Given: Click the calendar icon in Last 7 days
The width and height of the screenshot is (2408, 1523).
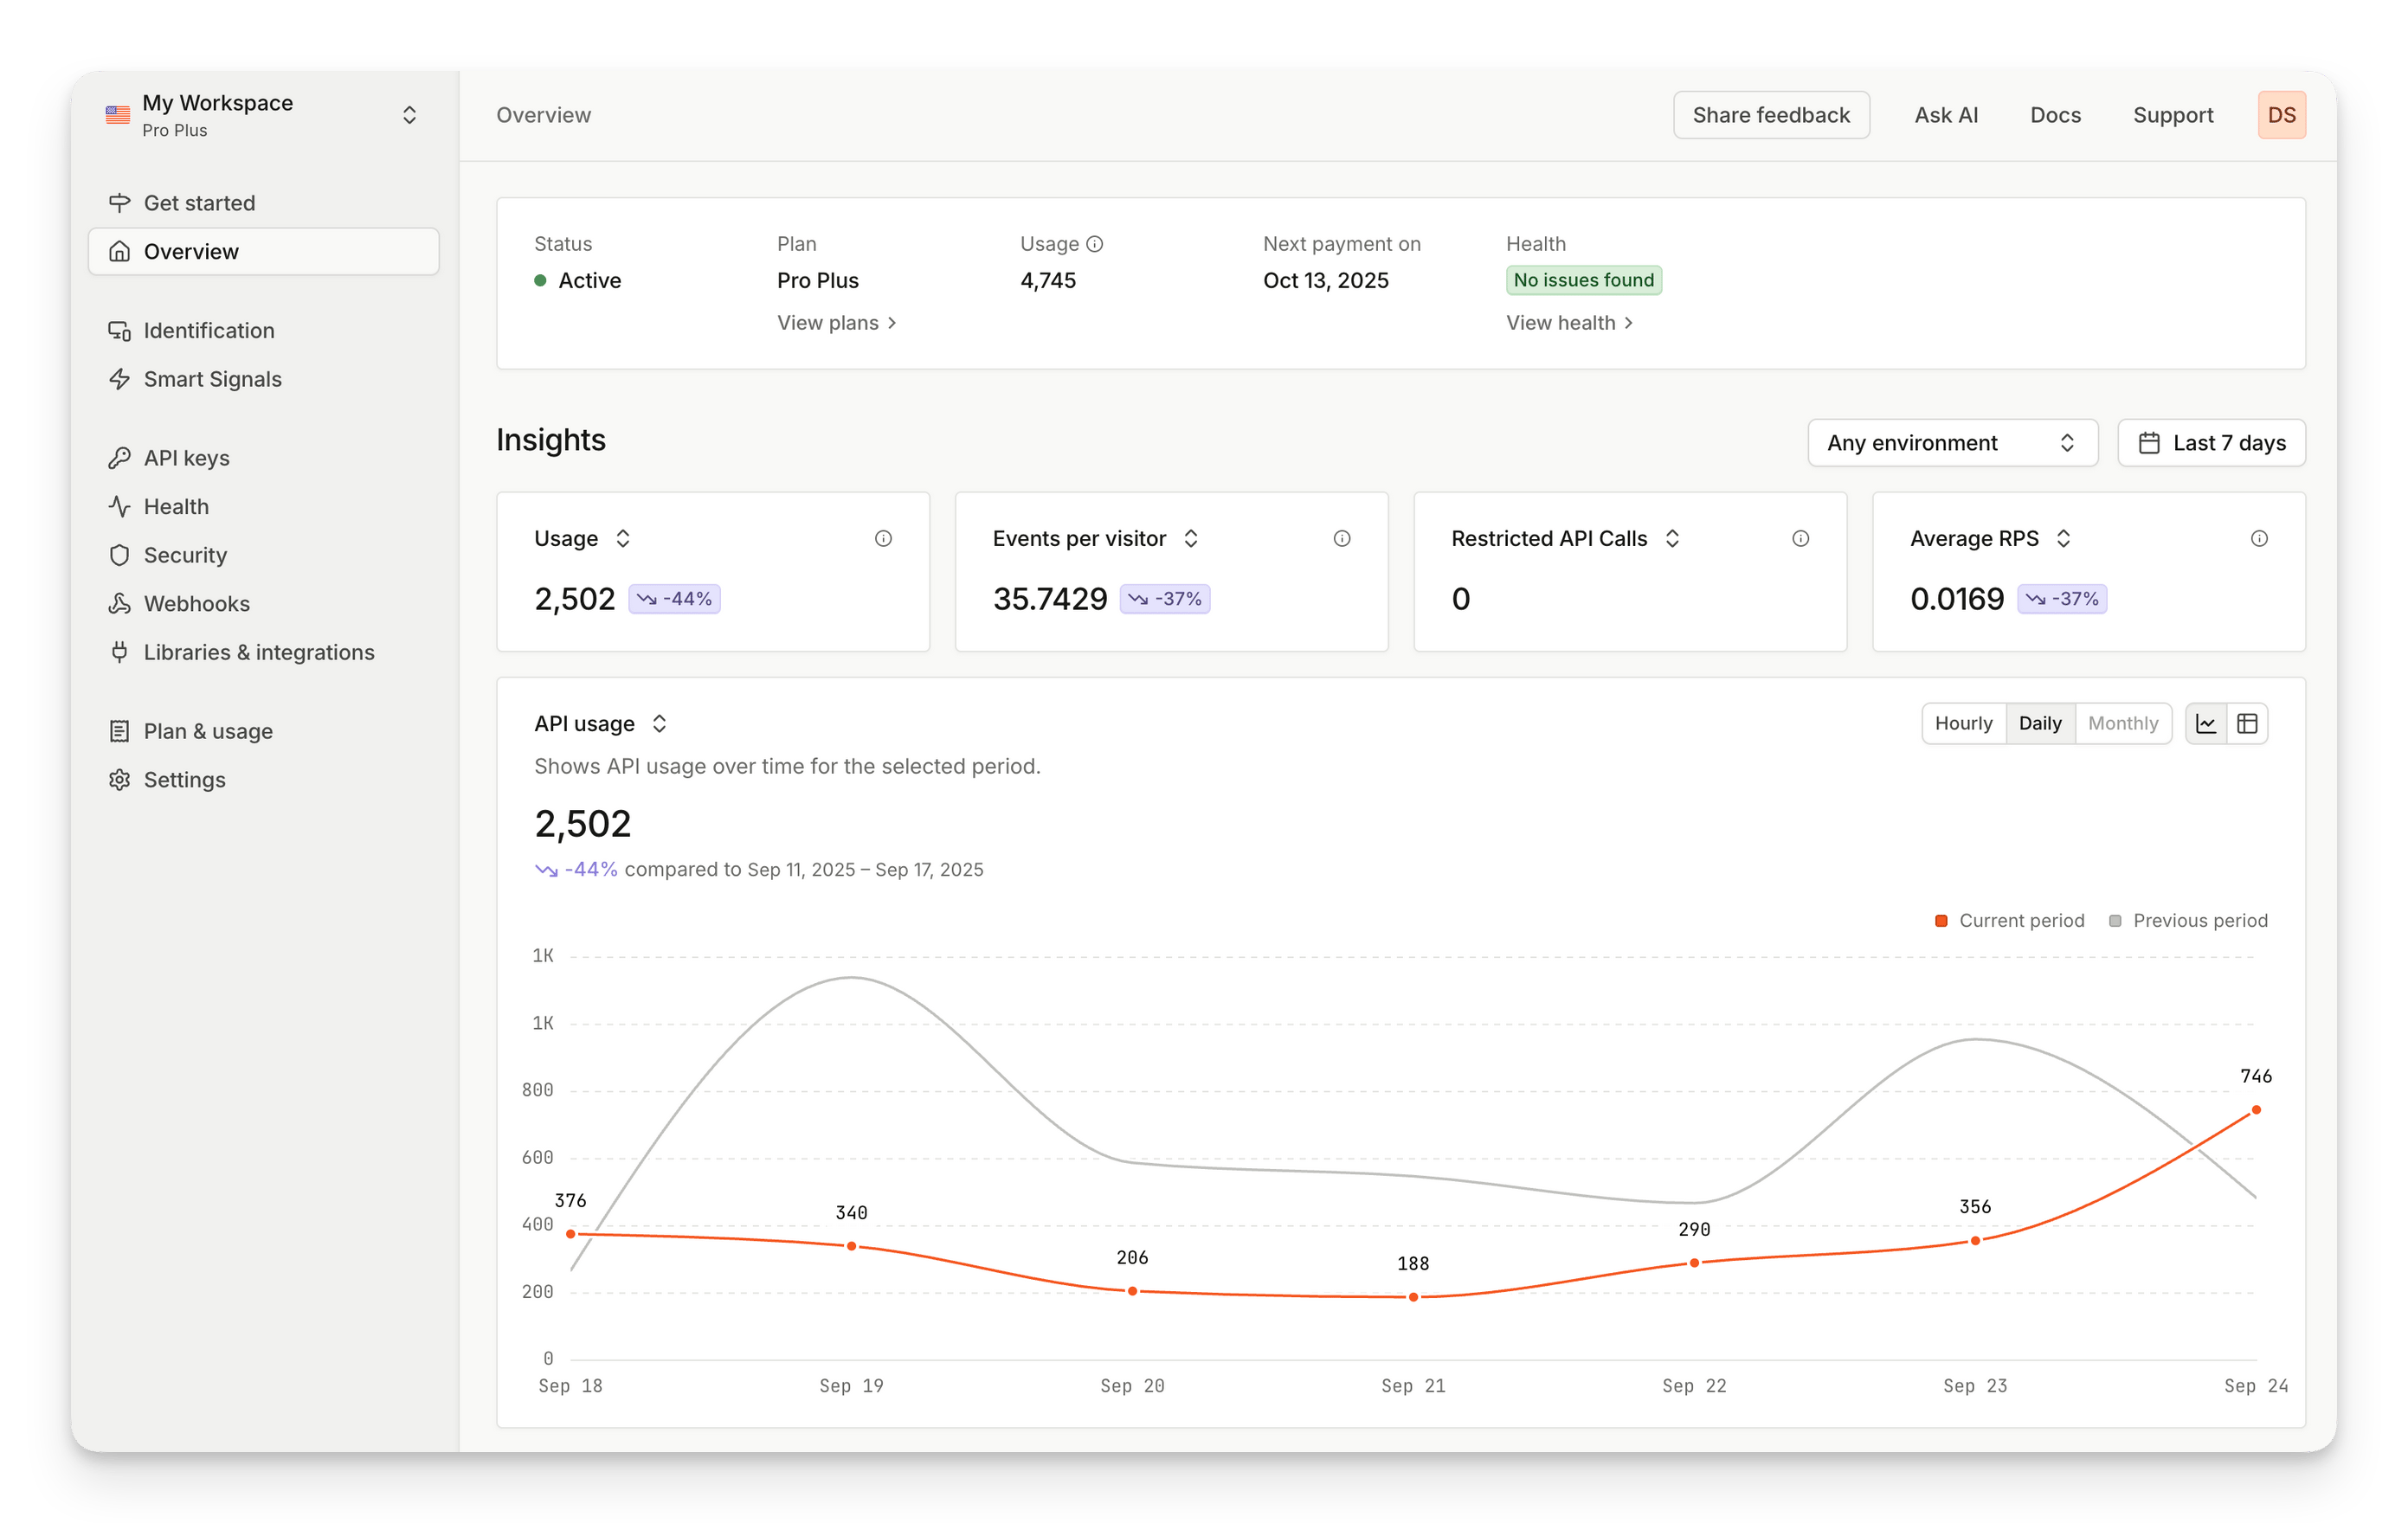Looking at the screenshot, I should pyautogui.click(x=2149, y=443).
